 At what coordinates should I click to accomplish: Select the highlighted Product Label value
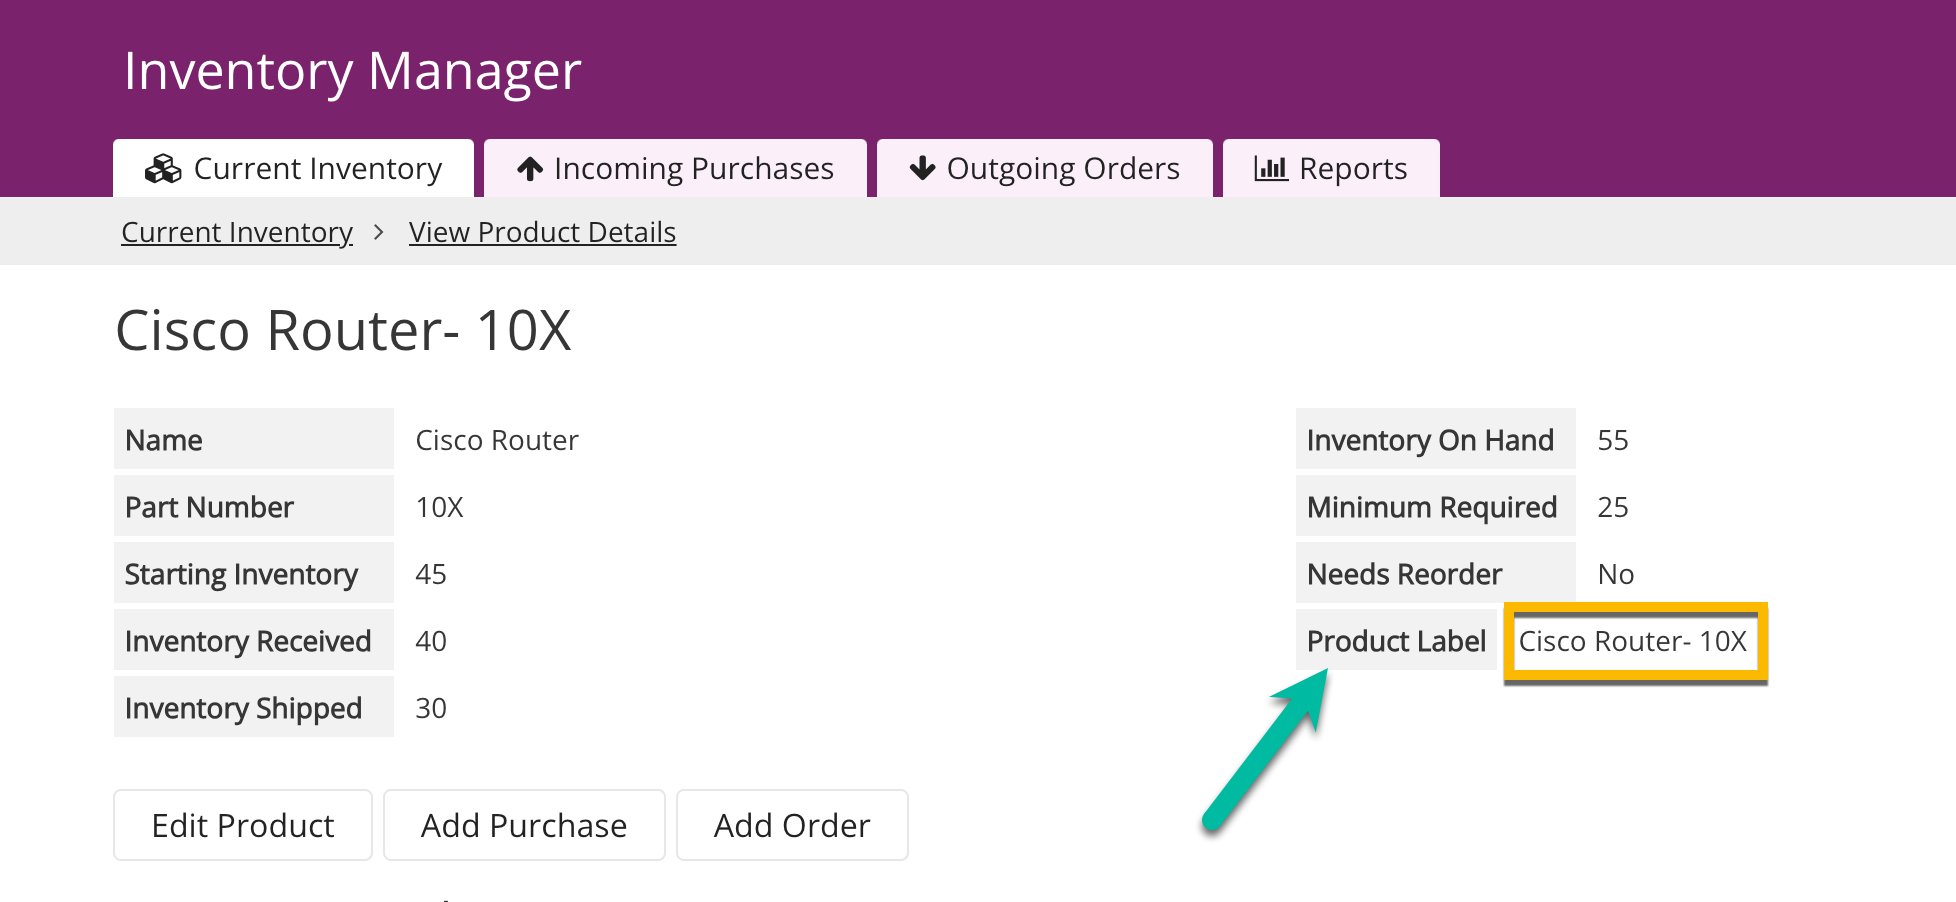click(1635, 642)
